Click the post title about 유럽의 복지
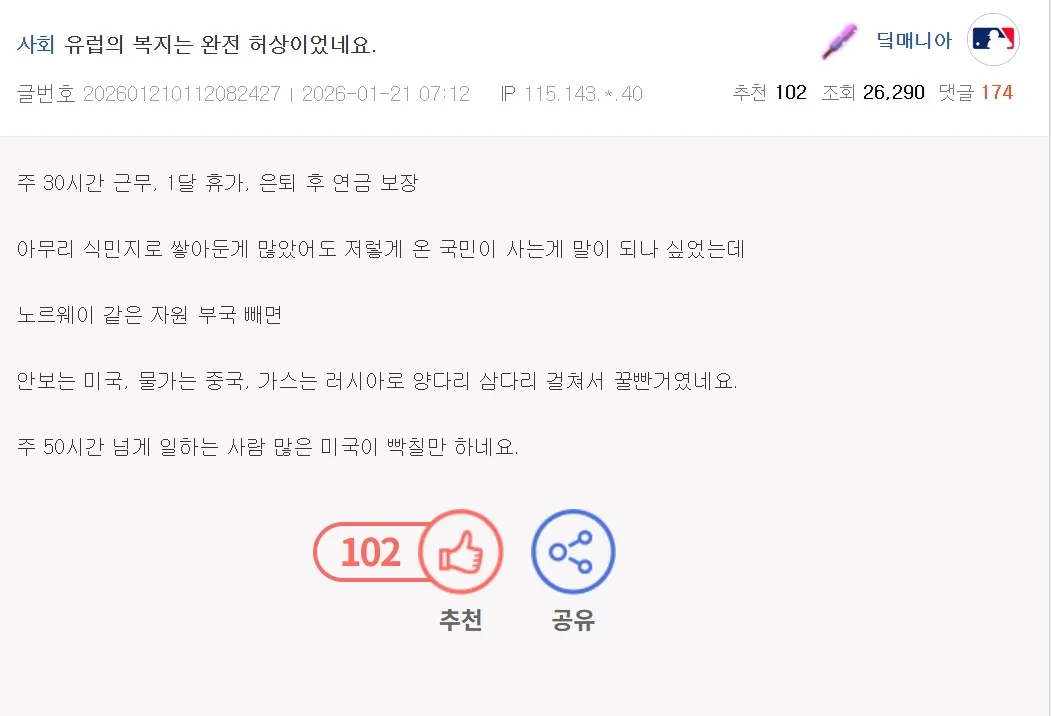Image resolution: width=1051 pixels, height=716 pixels. (x=220, y=45)
